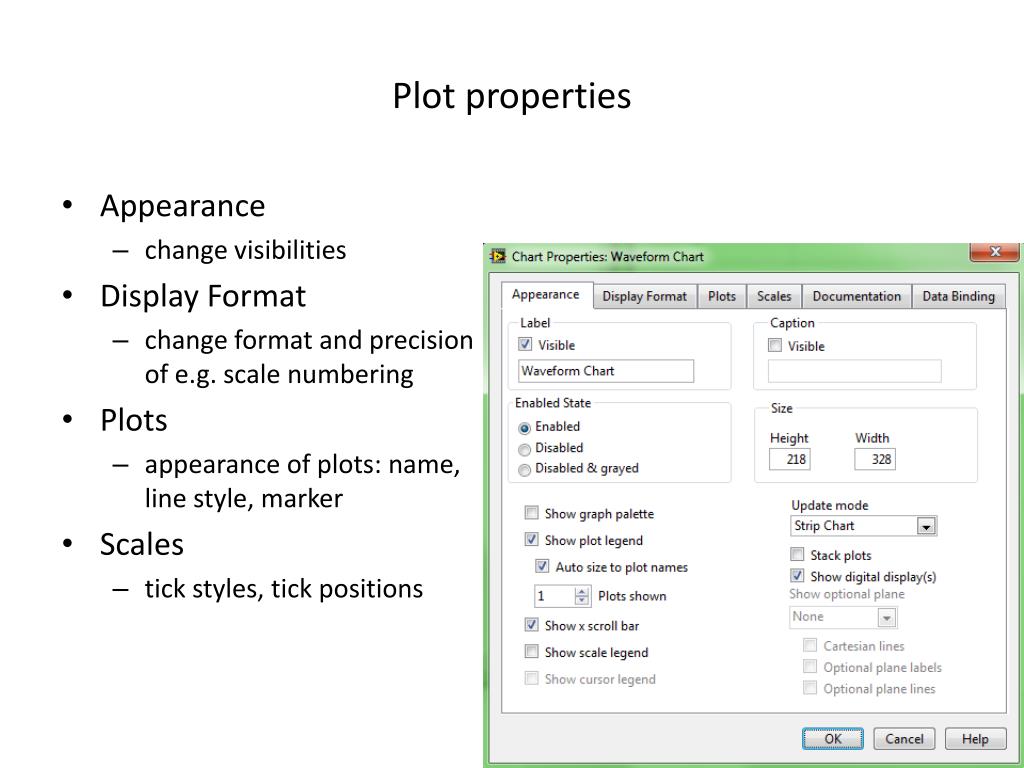
Task: Toggle Show digital display(s) checkbox
Action: (797, 576)
